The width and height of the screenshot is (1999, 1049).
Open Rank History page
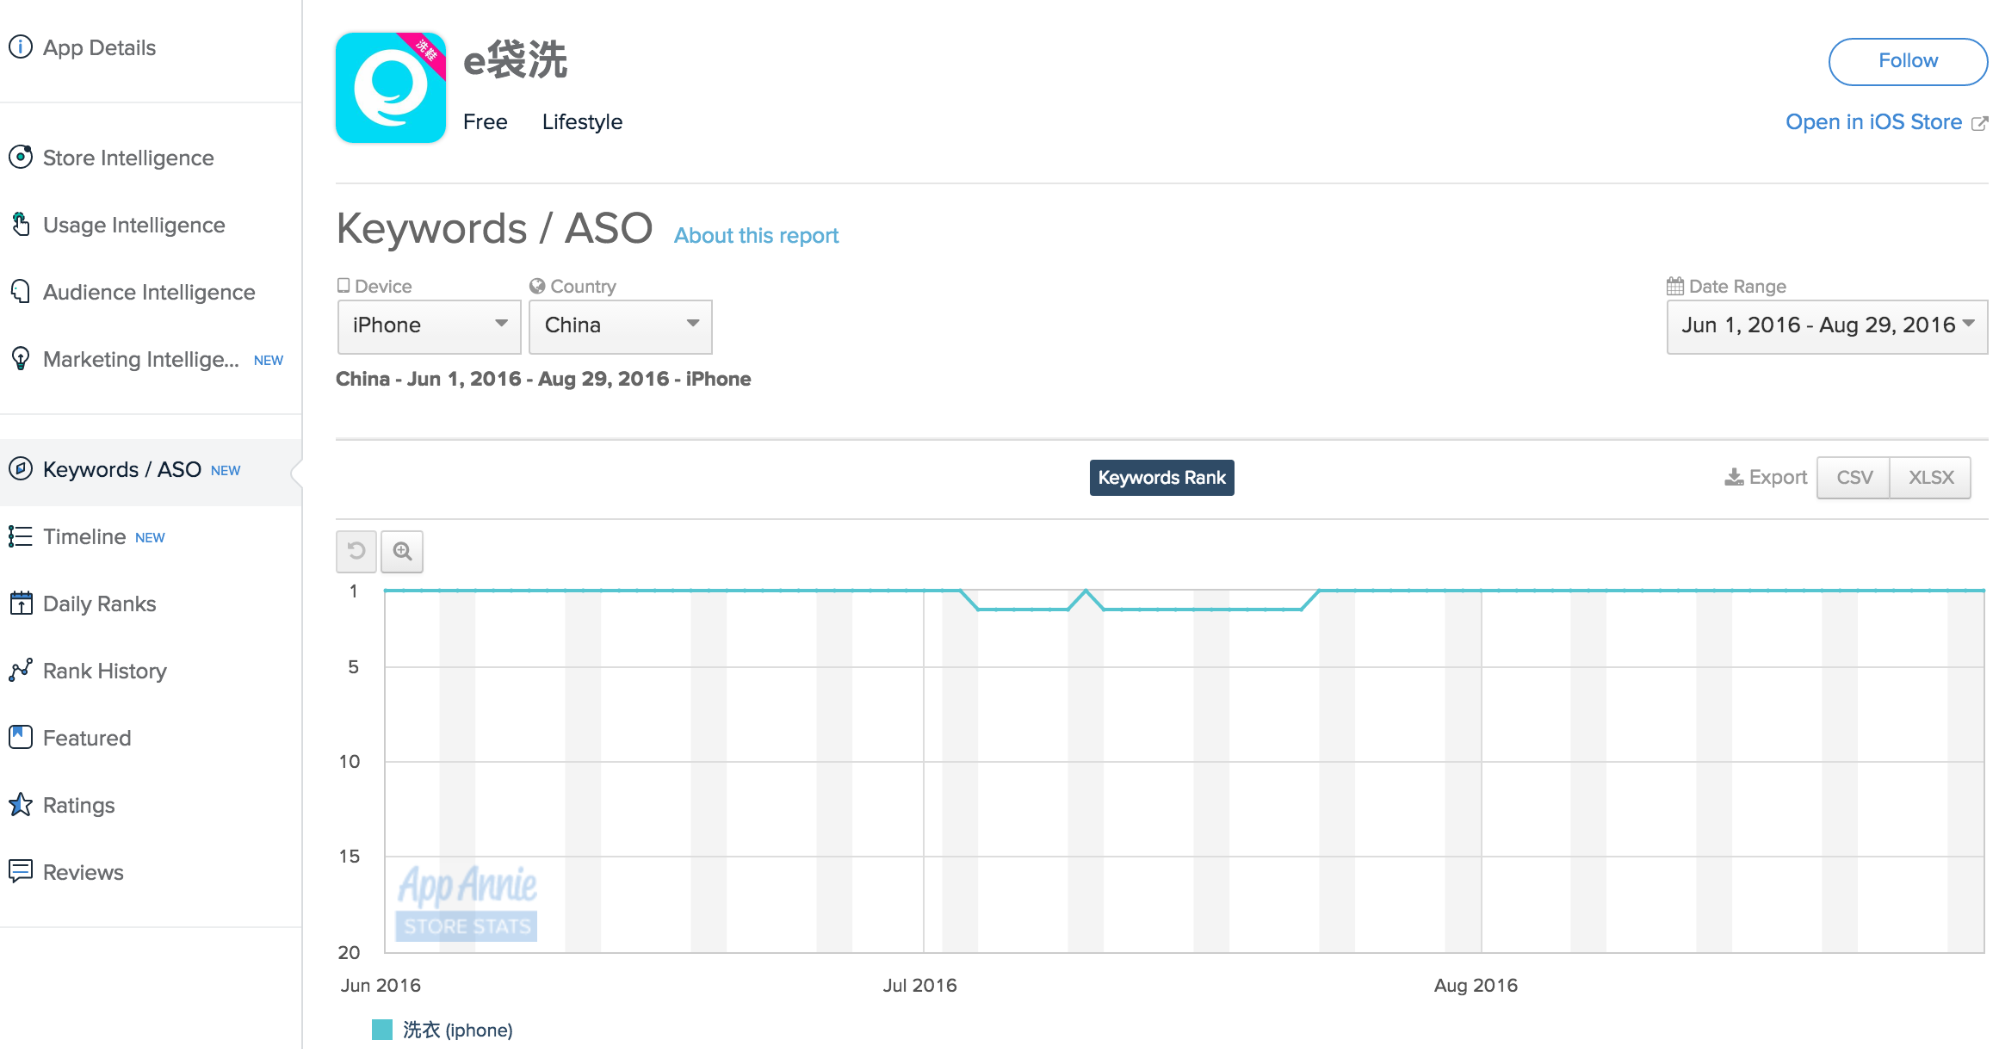point(105,671)
